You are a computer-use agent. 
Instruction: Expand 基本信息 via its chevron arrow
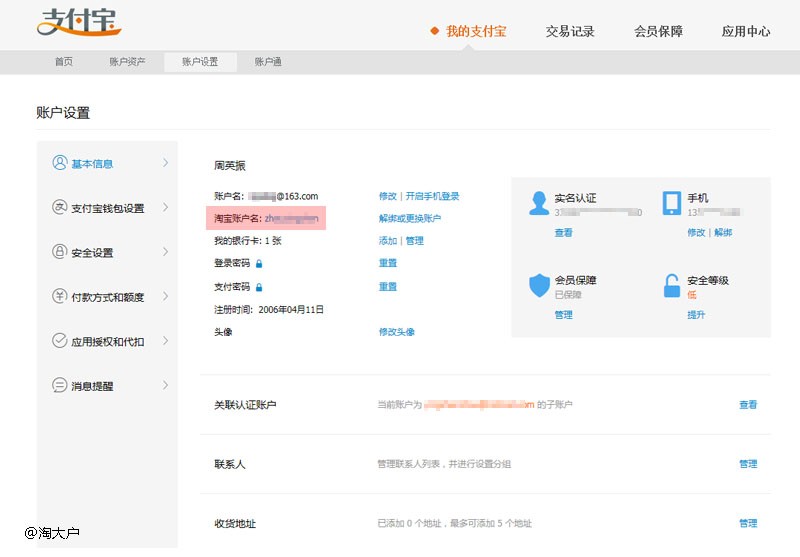point(165,163)
